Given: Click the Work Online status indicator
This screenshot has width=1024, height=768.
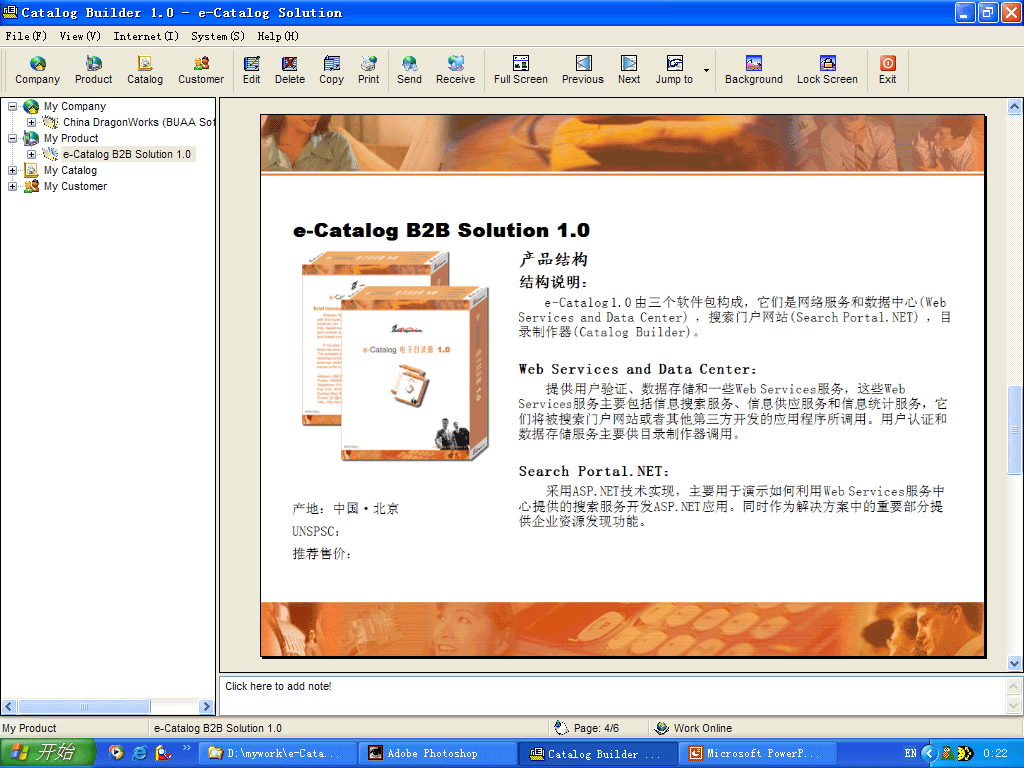Looking at the screenshot, I should tap(694, 728).
